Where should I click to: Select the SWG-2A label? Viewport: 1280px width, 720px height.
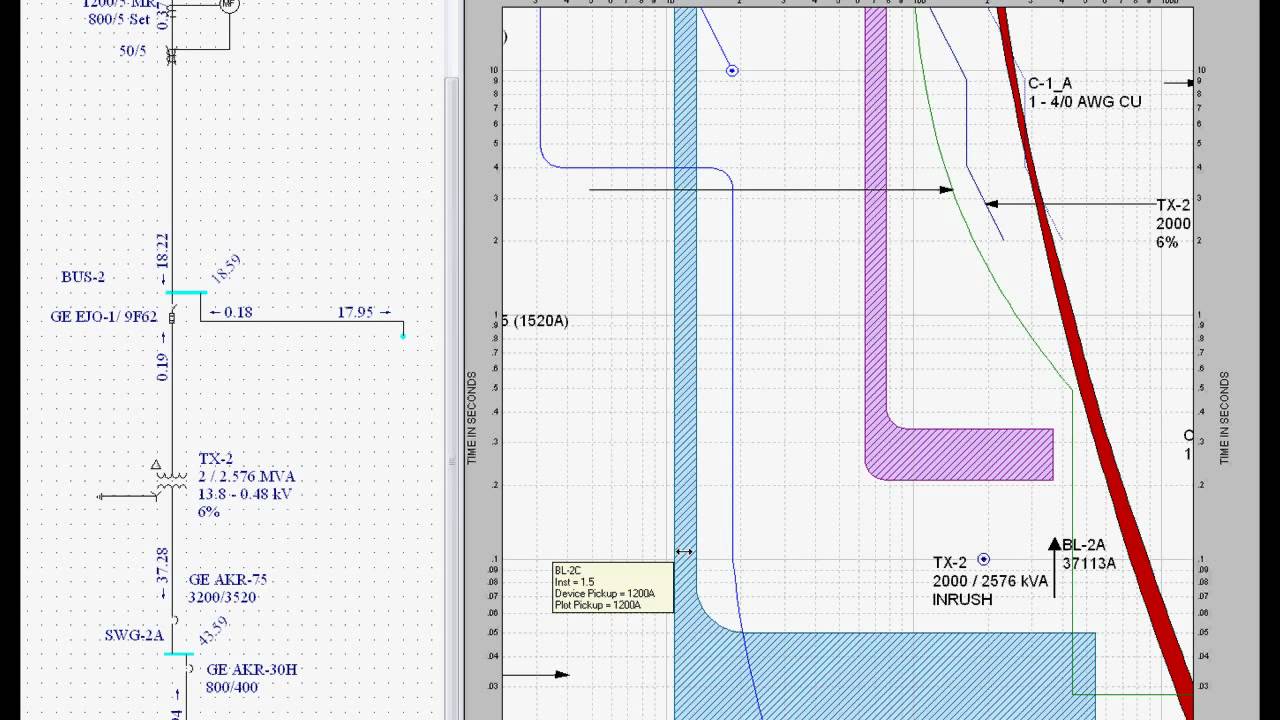(134, 636)
